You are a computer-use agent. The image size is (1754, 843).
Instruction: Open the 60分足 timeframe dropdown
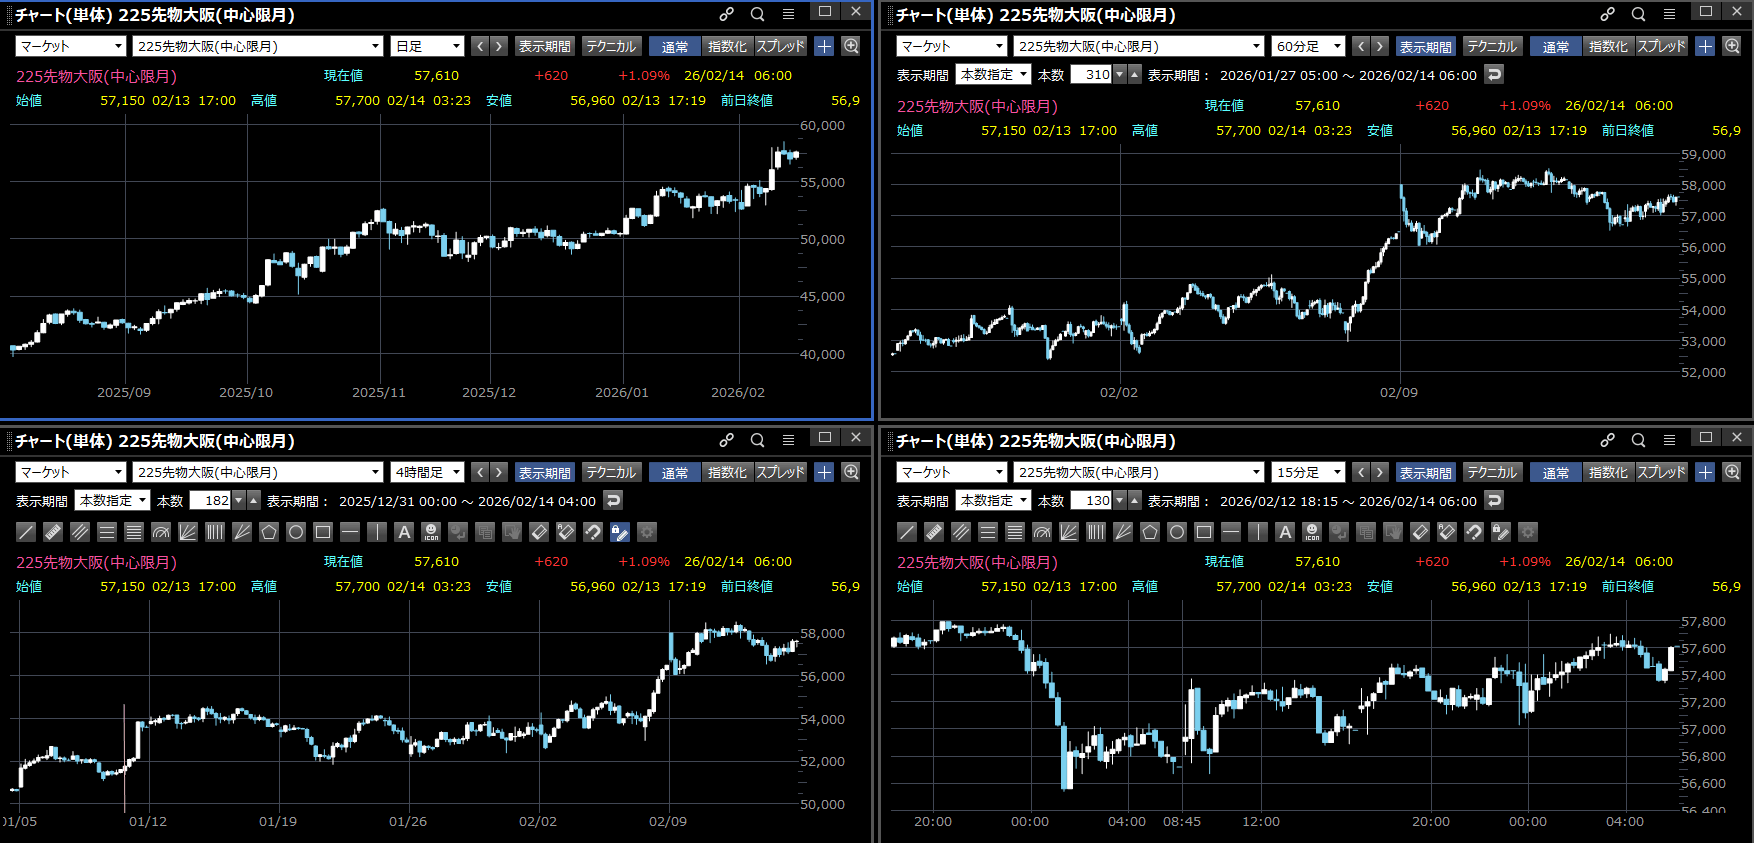[x=1308, y=46]
